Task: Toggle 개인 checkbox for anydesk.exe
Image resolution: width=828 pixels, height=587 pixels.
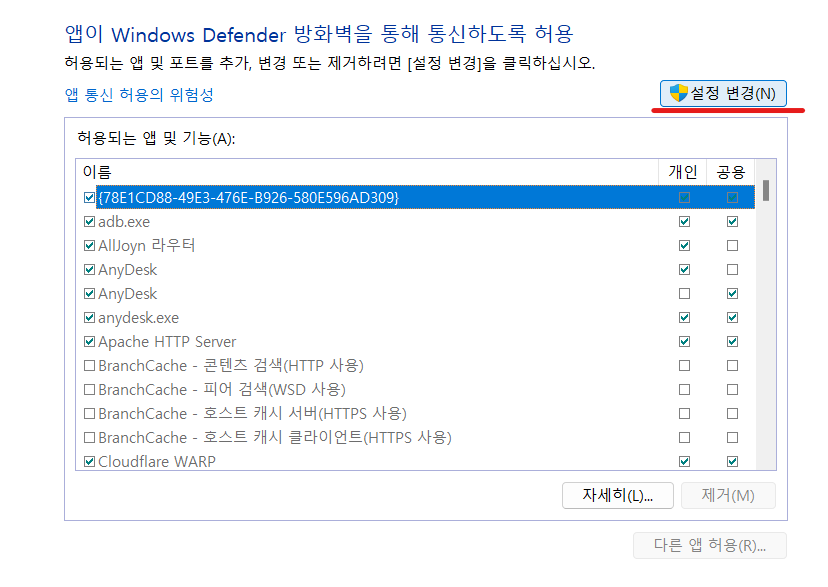Action: [x=684, y=318]
